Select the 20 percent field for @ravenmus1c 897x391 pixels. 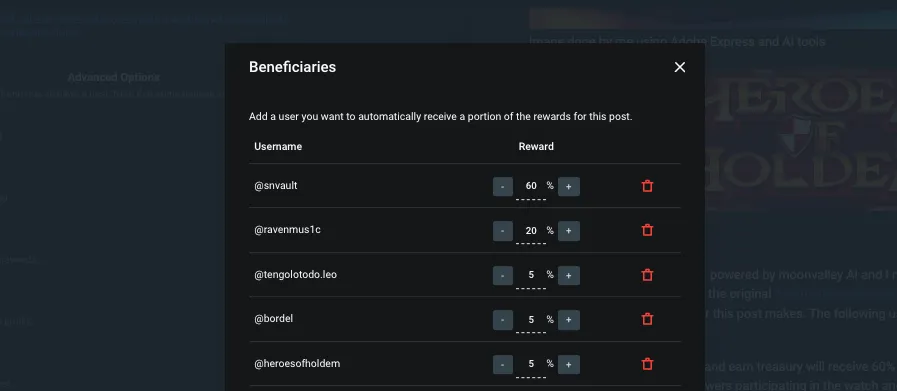pos(531,231)
